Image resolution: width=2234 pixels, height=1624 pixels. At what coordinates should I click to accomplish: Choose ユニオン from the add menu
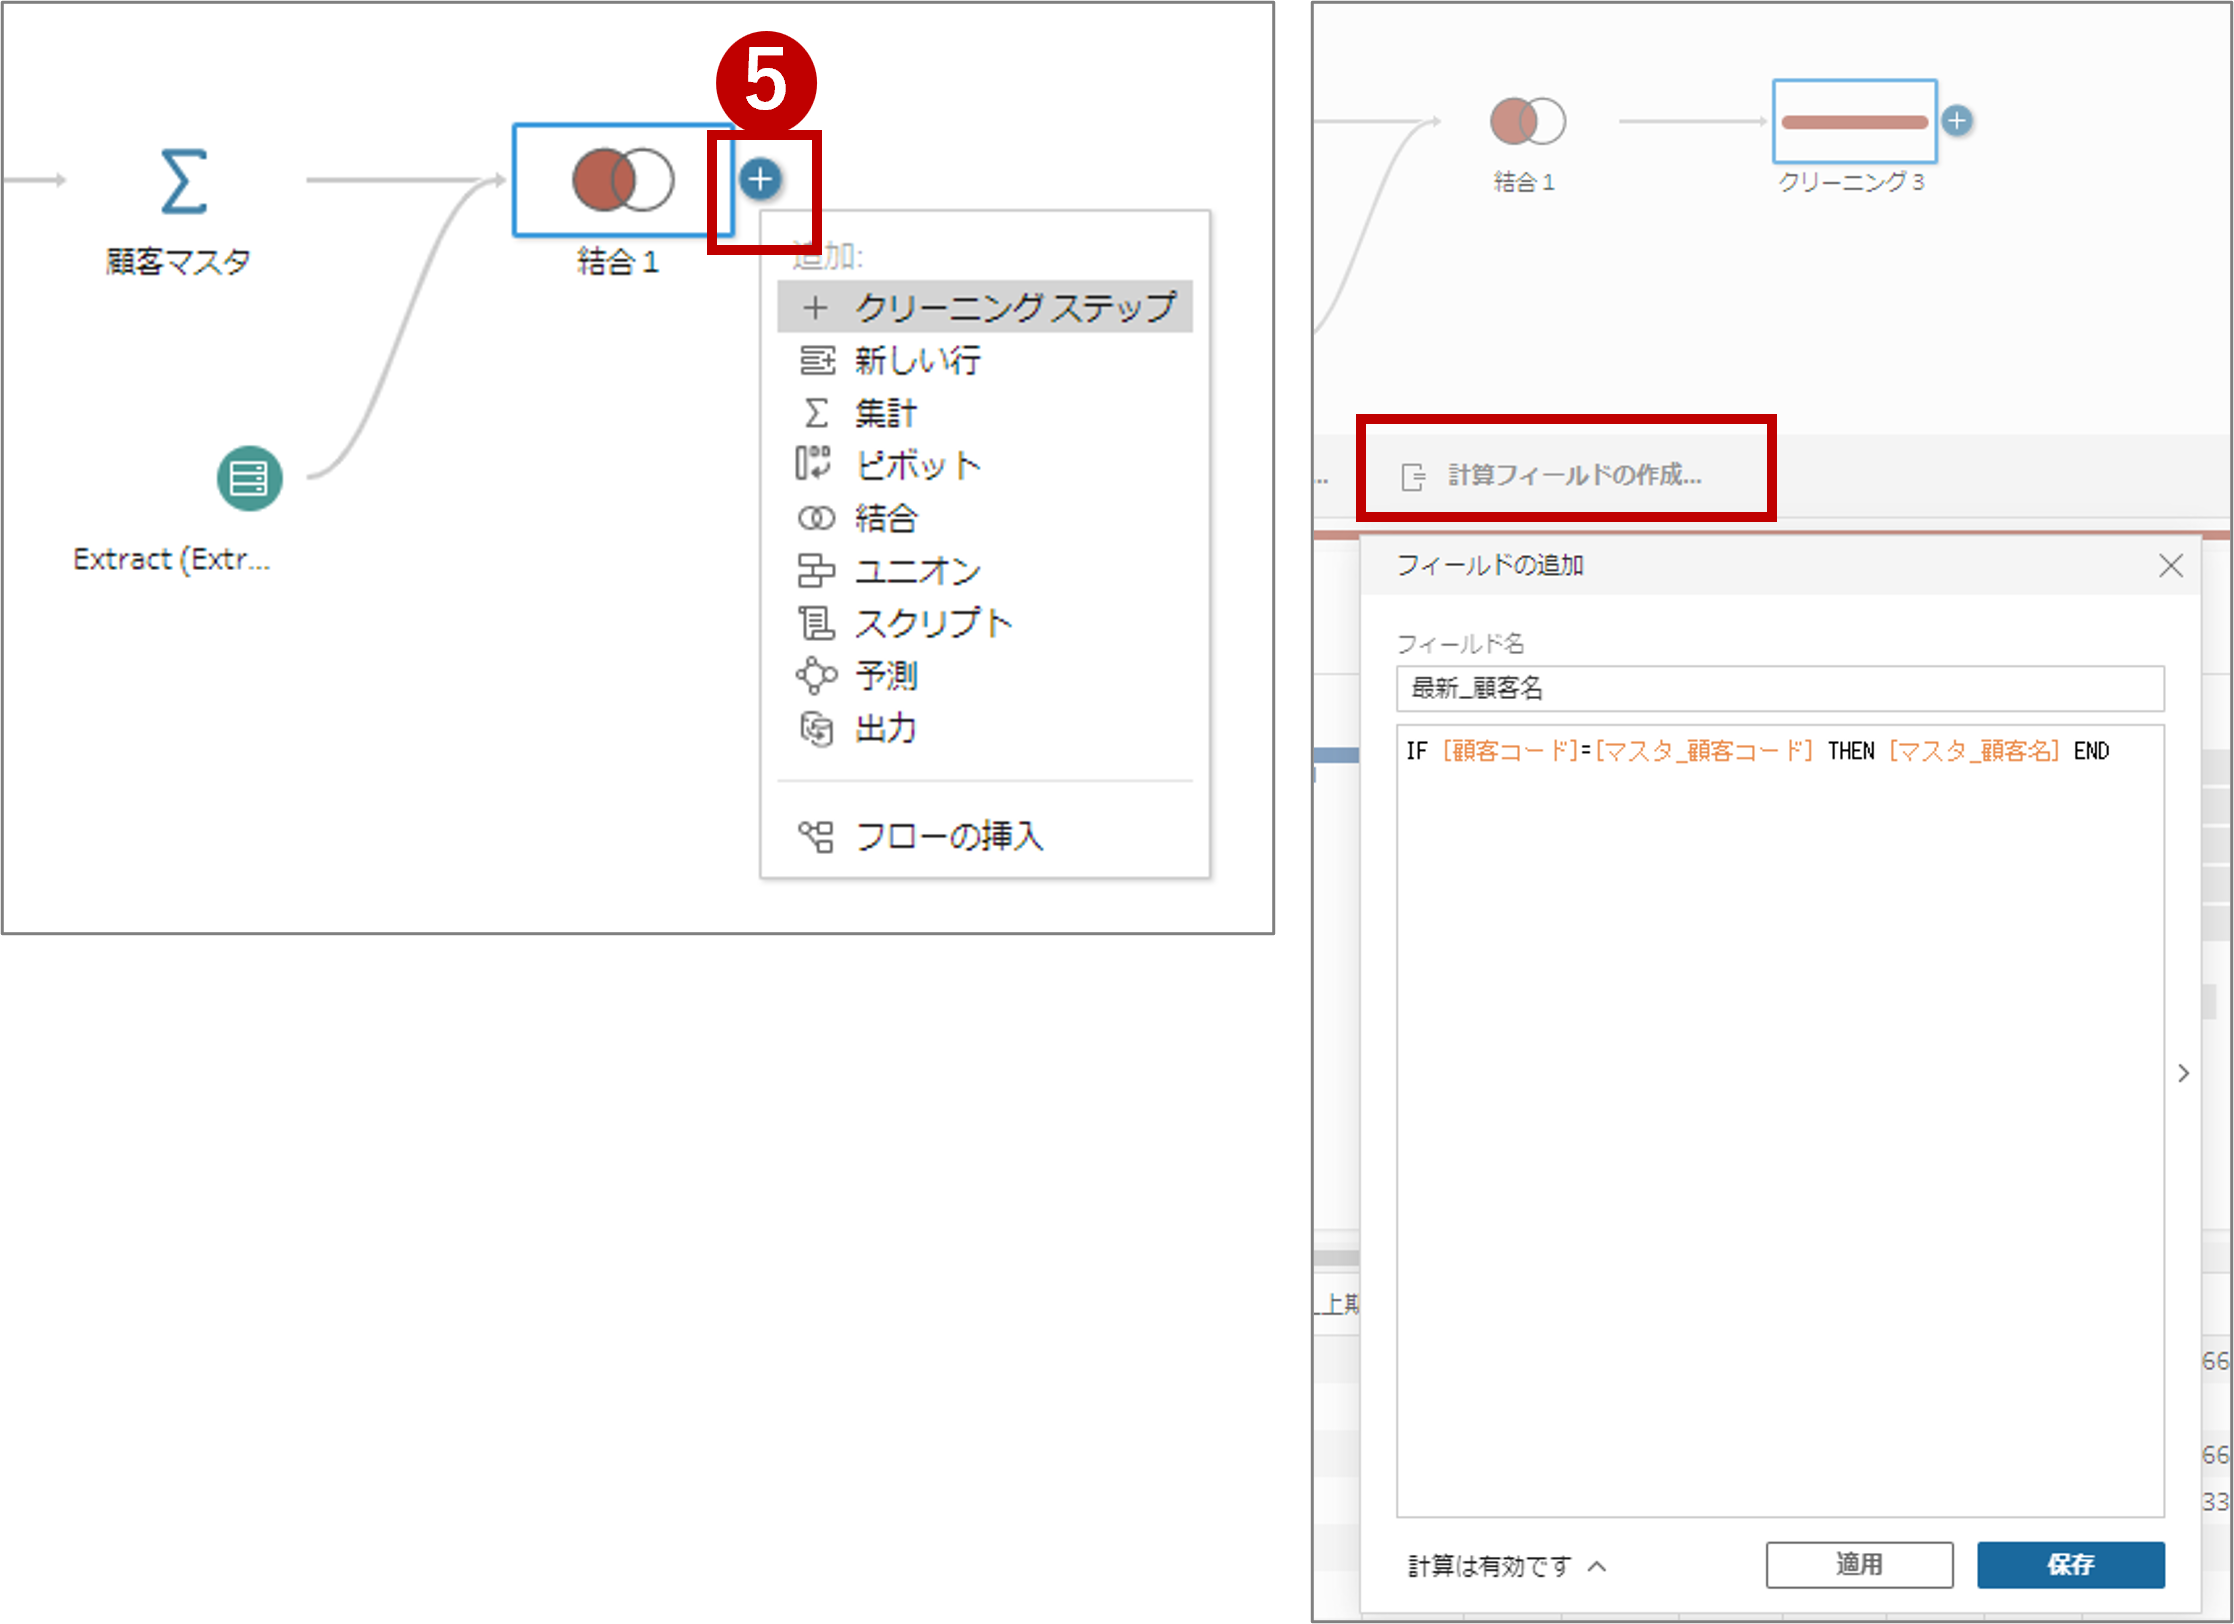click(x=985, y=571)
